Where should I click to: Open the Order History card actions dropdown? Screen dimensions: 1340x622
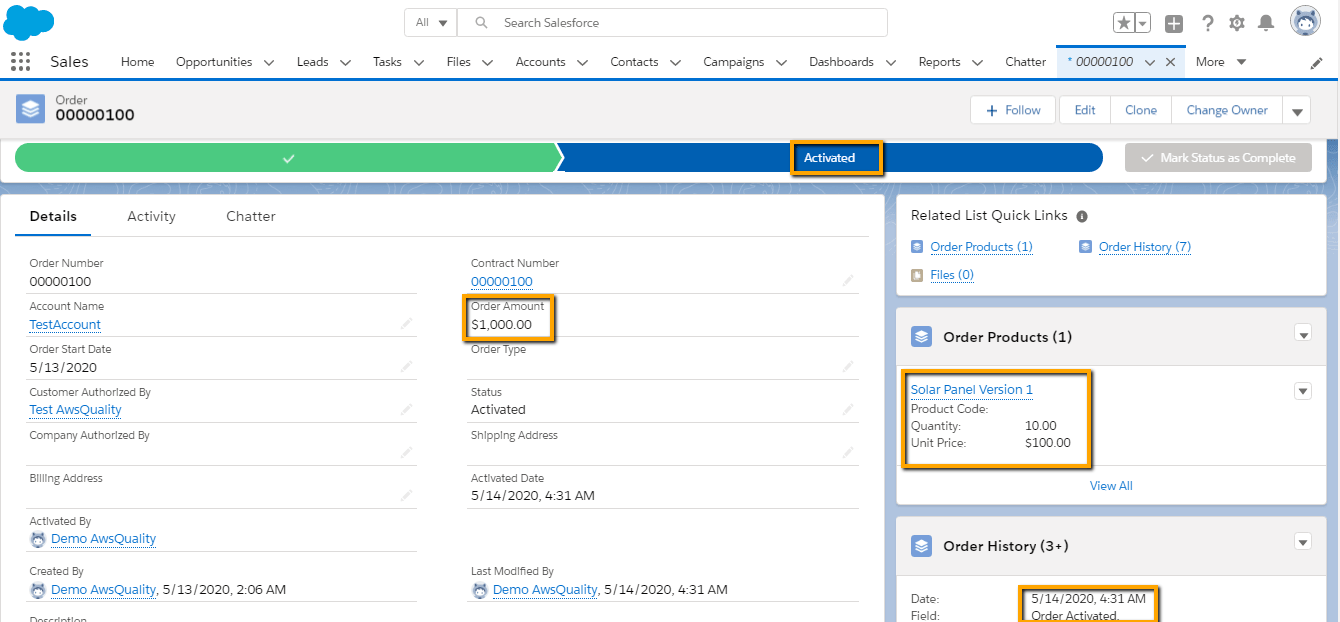pyautogui.click(x=1303, y=542)
